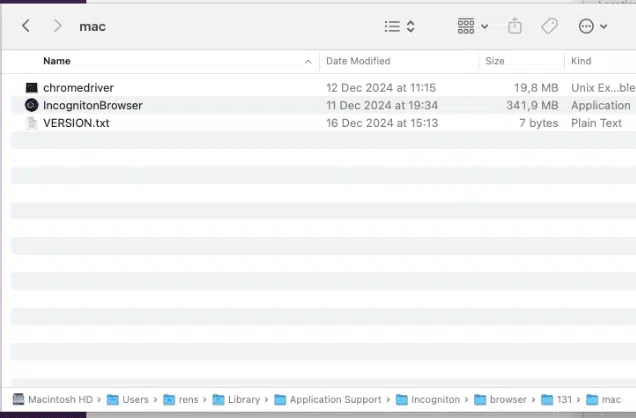Open the More actions ellipsis menu
Viewport: 636px width, 418px height.
(592, 26)
